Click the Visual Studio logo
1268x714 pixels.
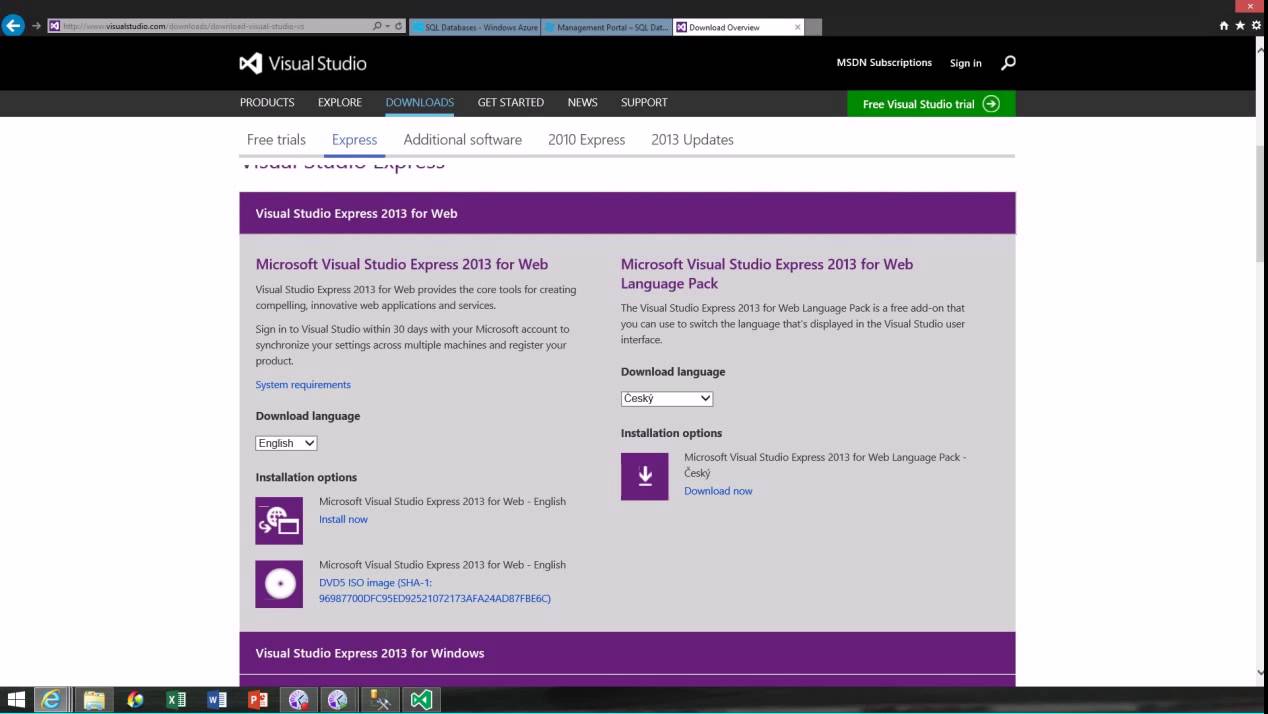coord(303,63)
